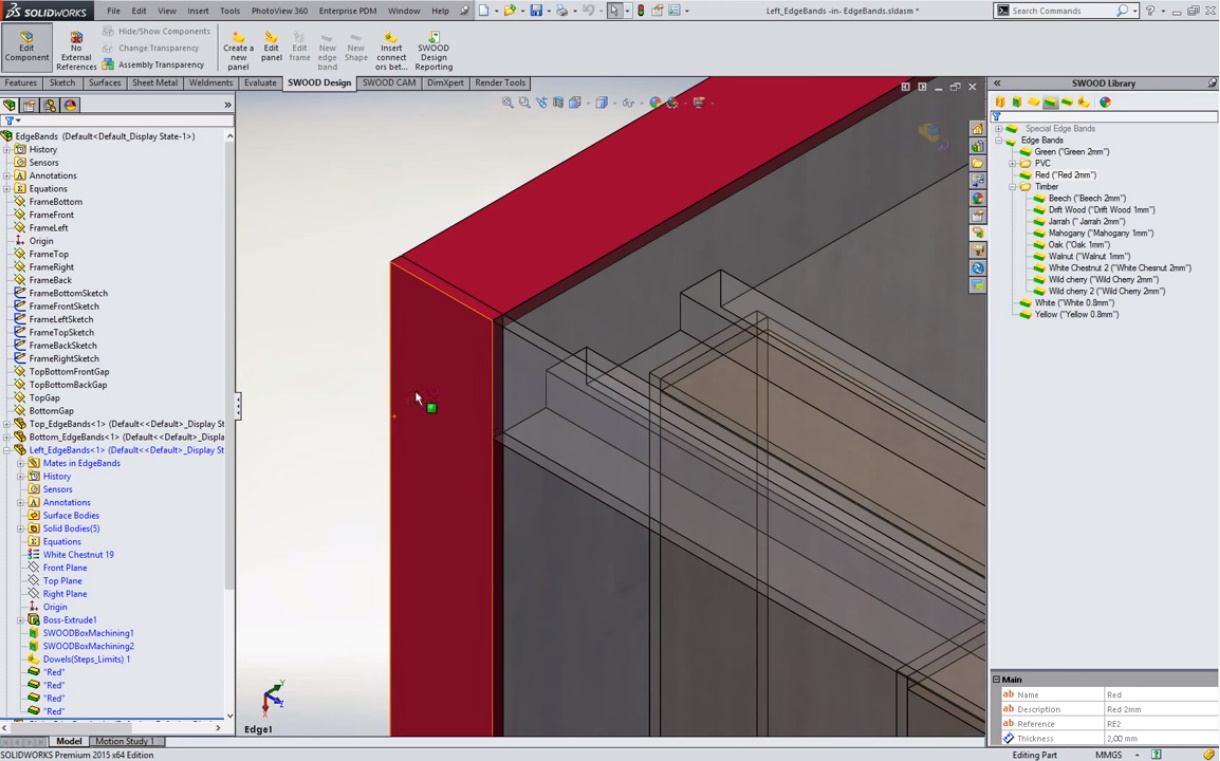Open SWOOD Design Reporting tool
Screen dimensions: 1220x761
(434, 50)
